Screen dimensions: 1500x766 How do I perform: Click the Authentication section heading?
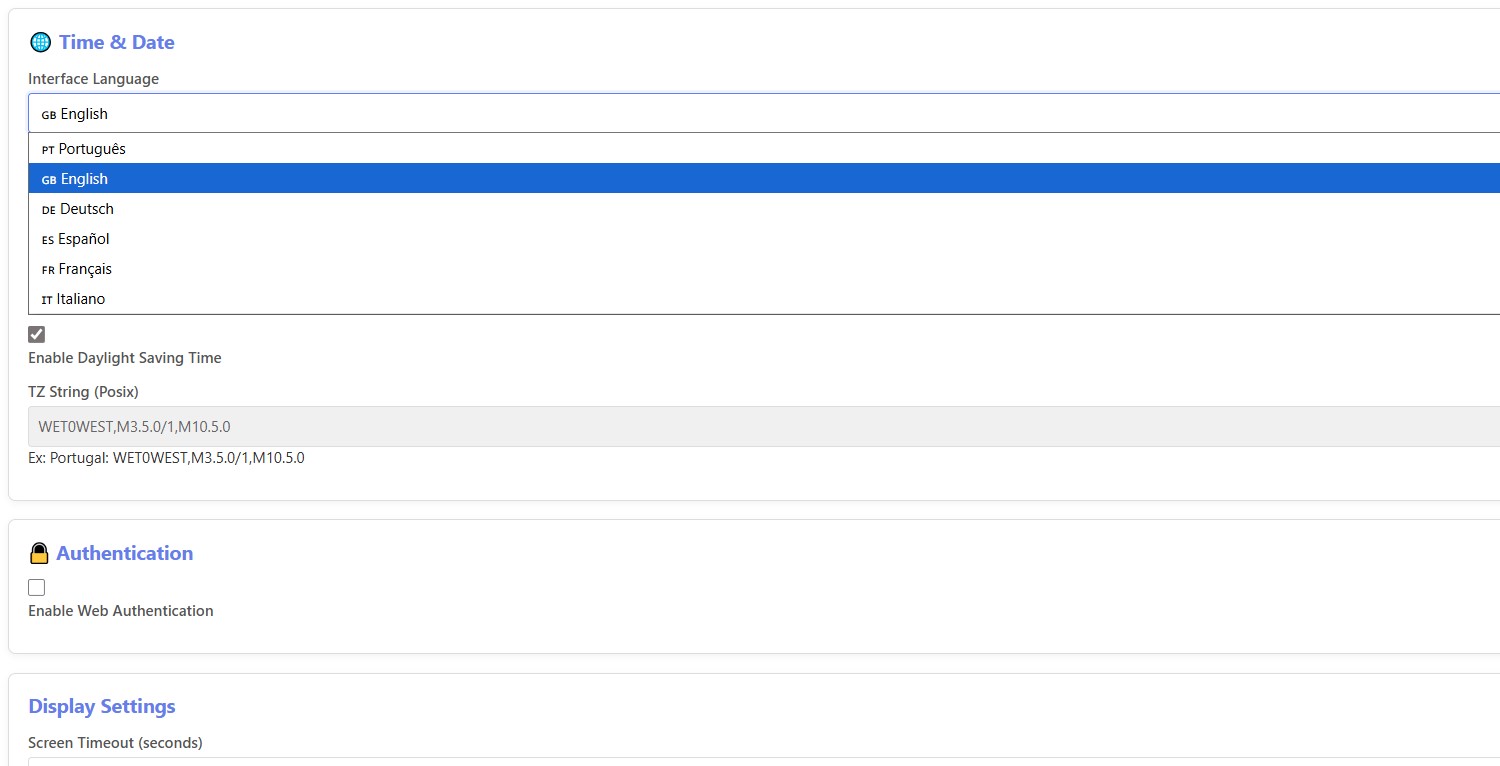coord(124,553)
